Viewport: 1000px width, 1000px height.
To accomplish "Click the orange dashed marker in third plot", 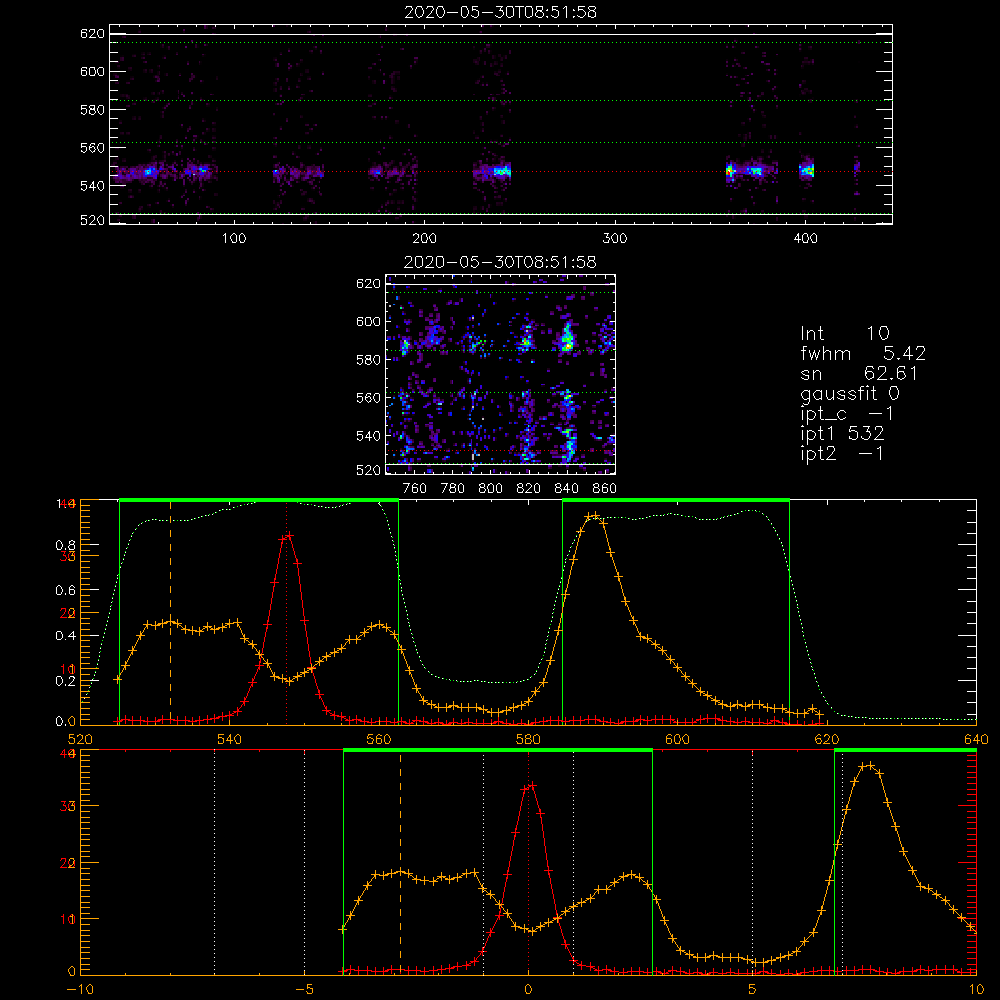I will [170, 612].
